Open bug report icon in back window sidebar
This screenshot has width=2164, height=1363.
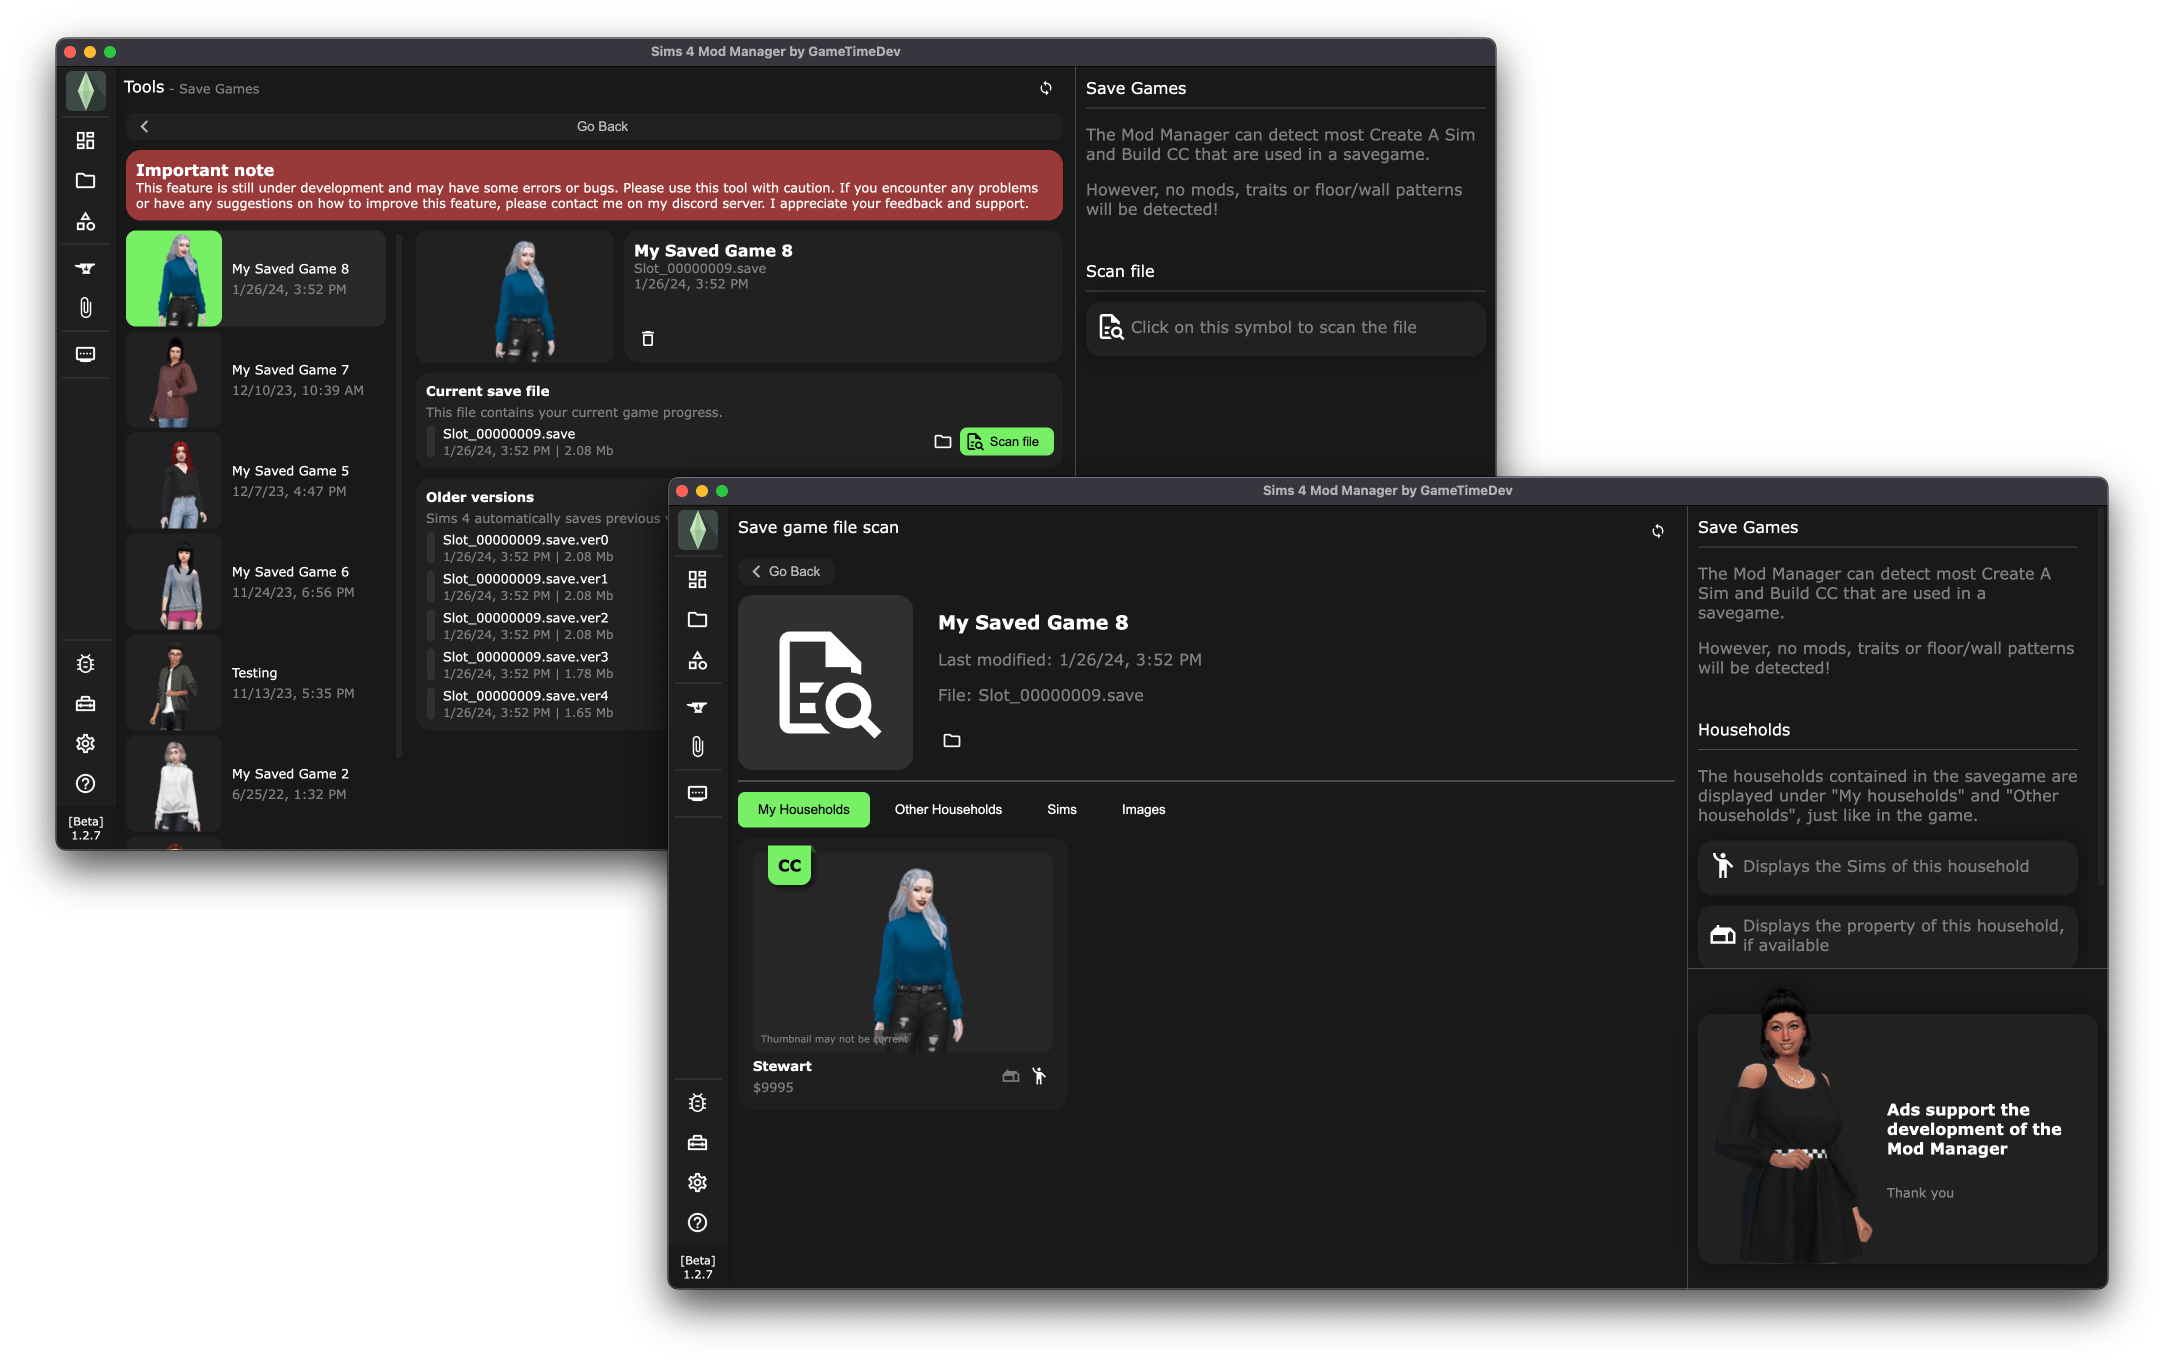tap(86, 664)
